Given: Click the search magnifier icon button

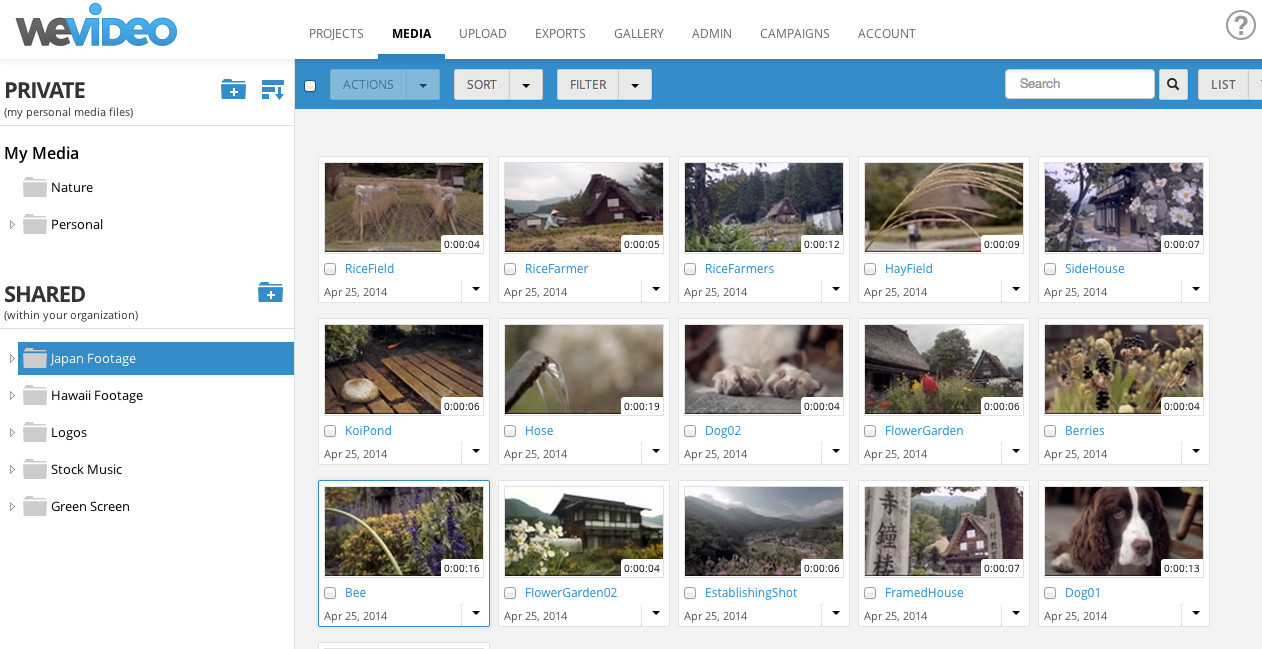Looking at the screenshot, I should coord(1172,85).
